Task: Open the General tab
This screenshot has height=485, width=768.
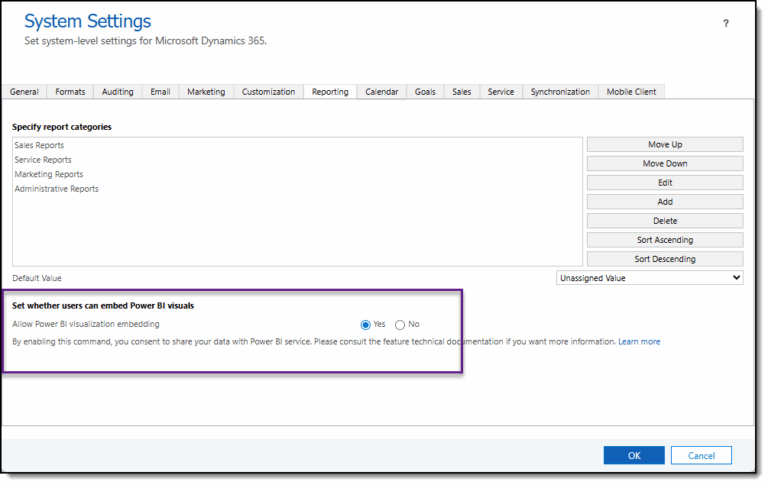Action: click(x=24, y=92)
